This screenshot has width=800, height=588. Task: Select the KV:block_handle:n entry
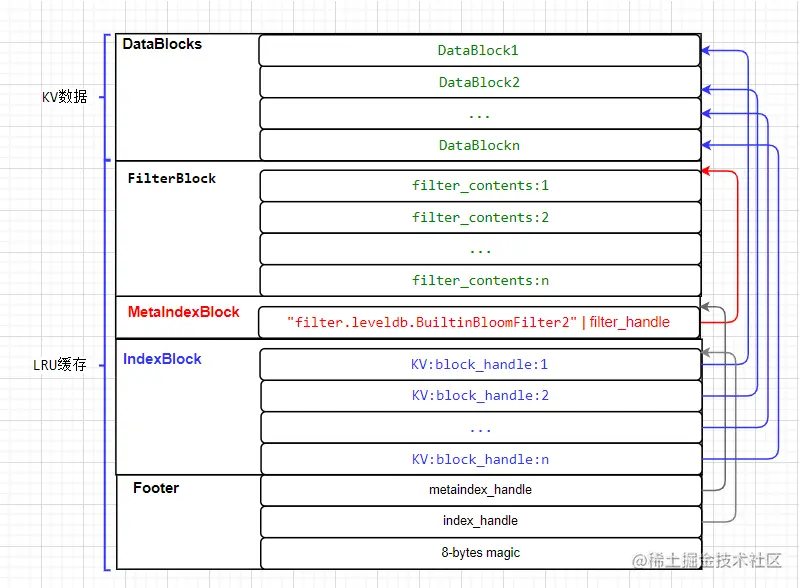479,459
